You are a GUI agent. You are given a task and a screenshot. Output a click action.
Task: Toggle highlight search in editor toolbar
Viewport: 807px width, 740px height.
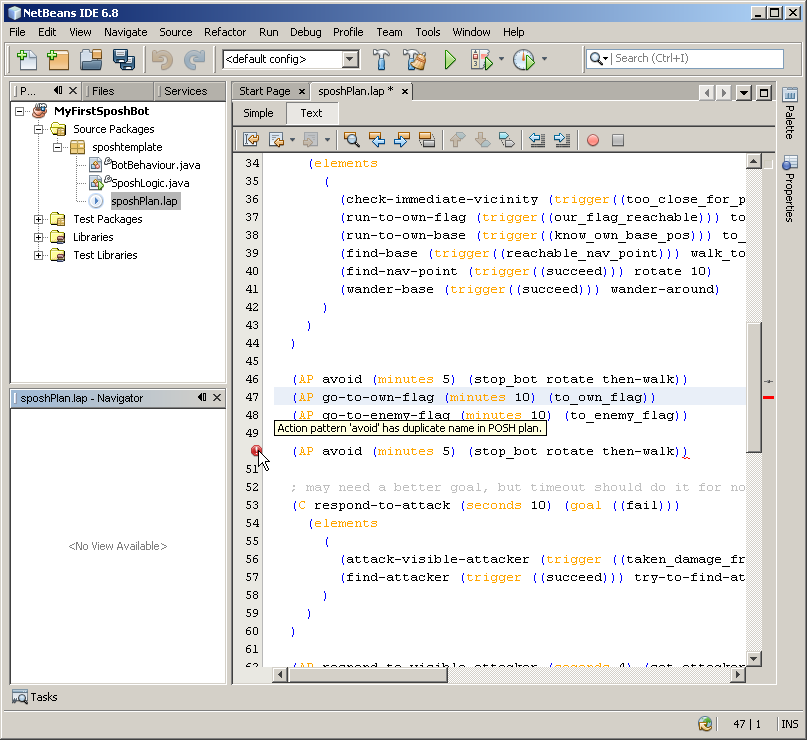pos(427,140)
